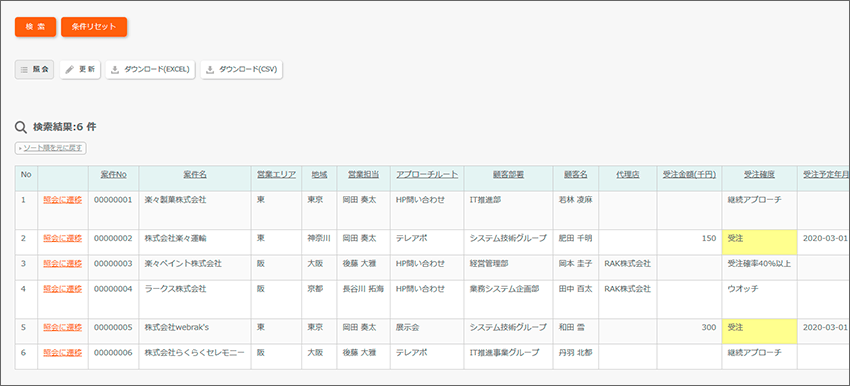The height and width of the screenshot is (386, 850).
Task: Download results as EXCEL
Action: pos(150,69)
